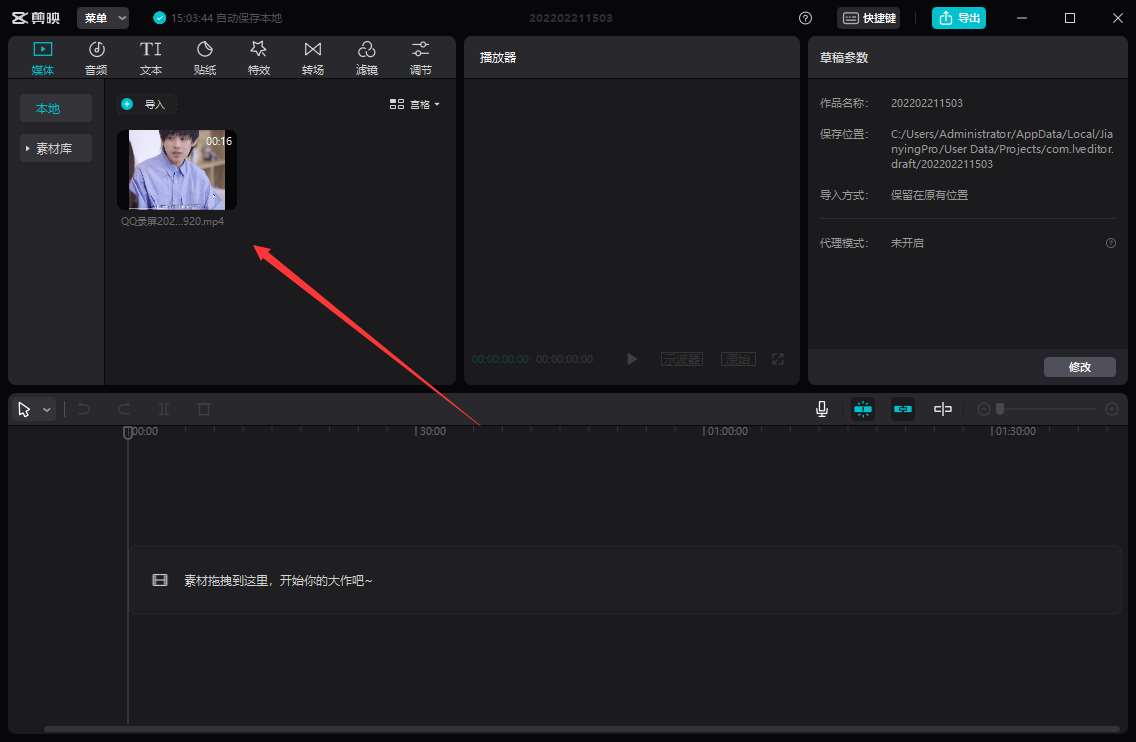Open the 特效 (Effects) panel
1136x742 pixels.
click(258, 55)
